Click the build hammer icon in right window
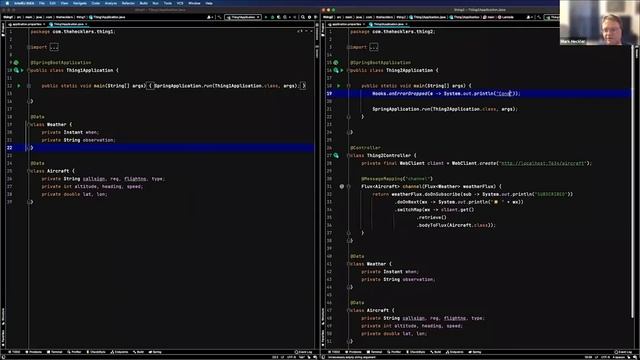This screenshot has height=360, width=640. tap(540, 17)
